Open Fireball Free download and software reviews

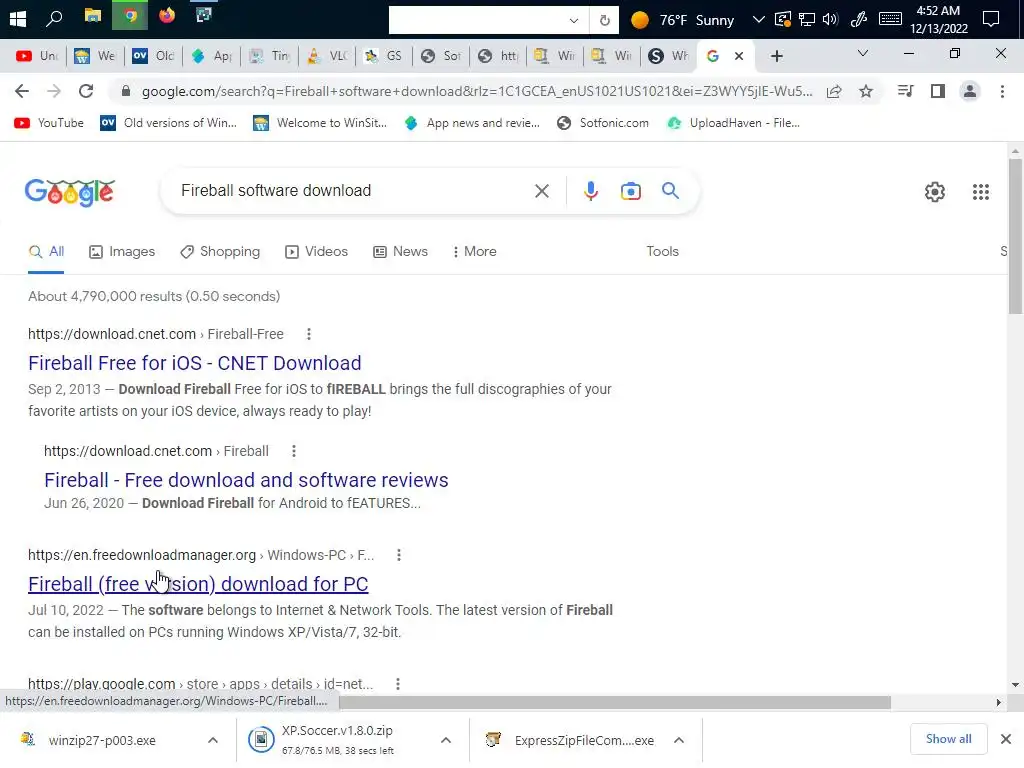click(x=246, y=480)
